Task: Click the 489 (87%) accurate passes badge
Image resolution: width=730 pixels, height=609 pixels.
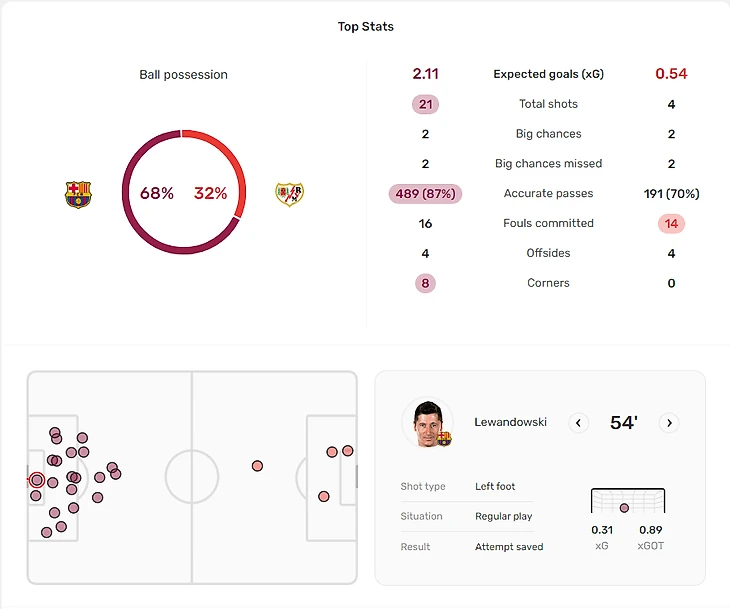Action: 426,193
